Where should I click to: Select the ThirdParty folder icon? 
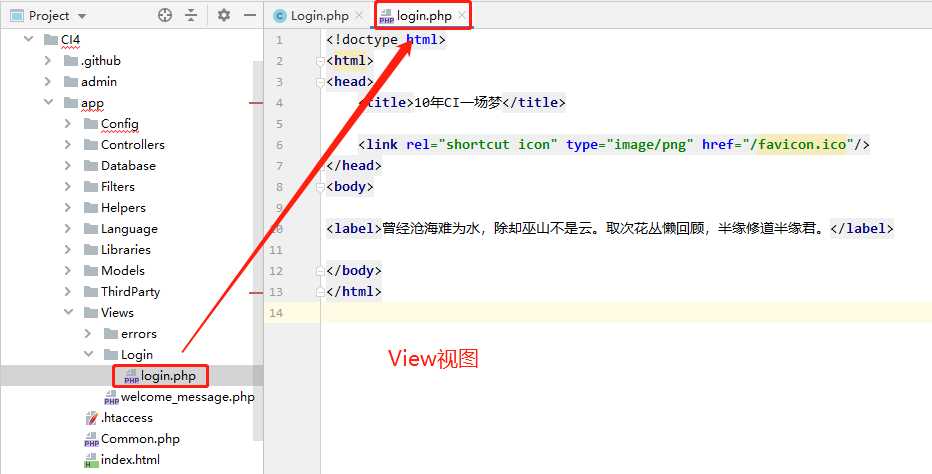pyautogui.click(x=91, y=291)
